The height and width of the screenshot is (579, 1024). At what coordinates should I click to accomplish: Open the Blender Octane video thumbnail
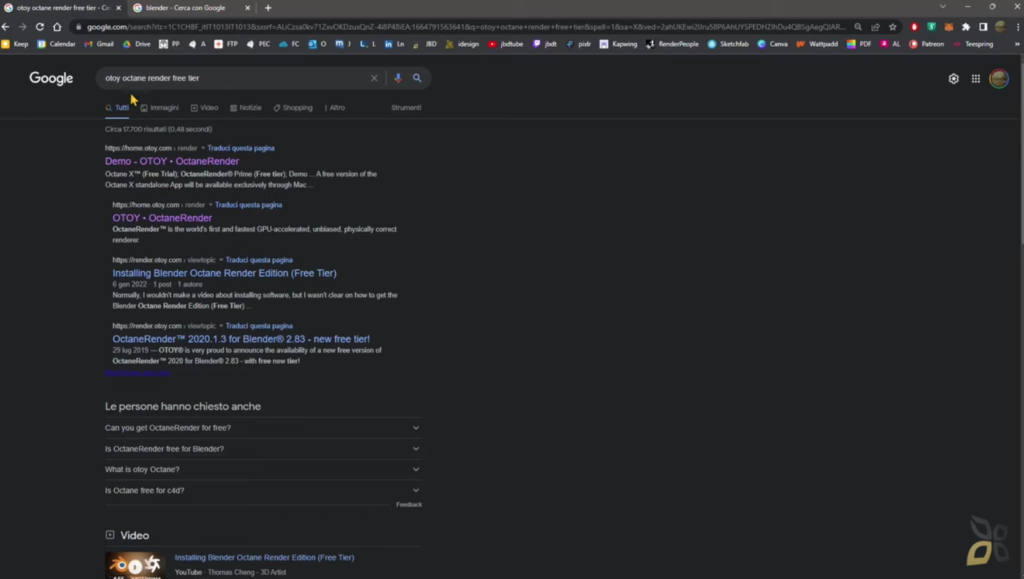(x=135, y=565)
